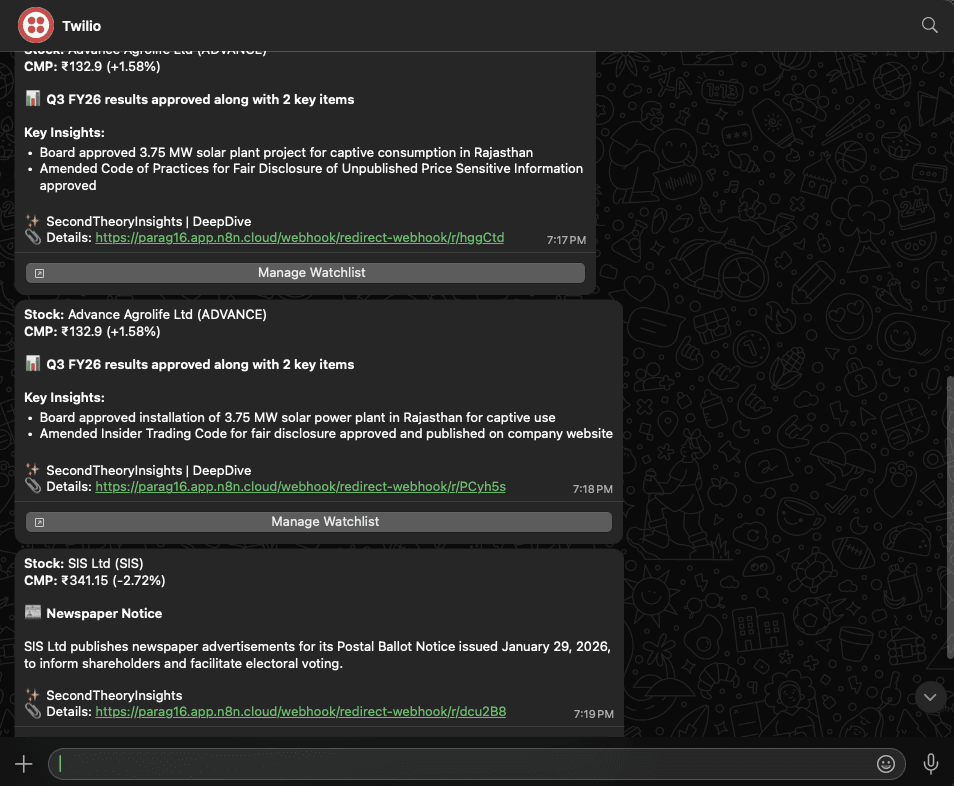Screen dimensions: 954x786
Task: Open link ending in PCyh5s
Action: 301,487
